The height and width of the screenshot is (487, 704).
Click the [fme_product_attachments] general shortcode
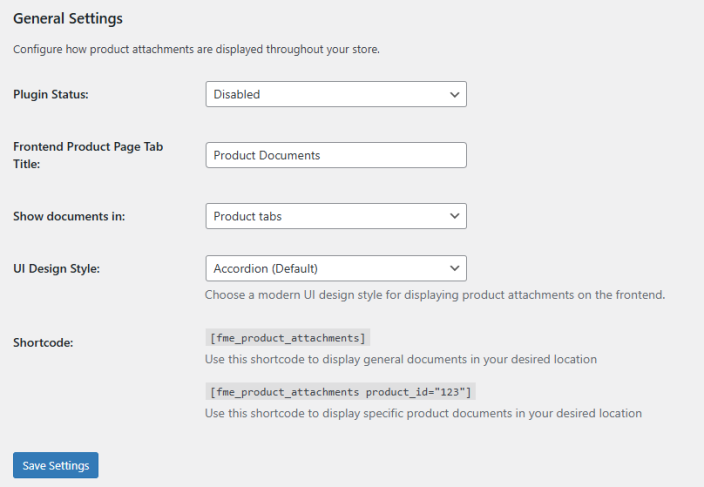click(x=288, y=338)
